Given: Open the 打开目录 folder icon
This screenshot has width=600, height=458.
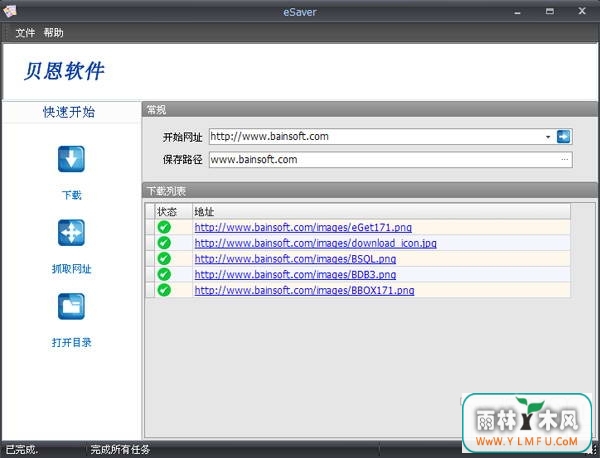Looking at the screenshot, I should tap(71, 306).
